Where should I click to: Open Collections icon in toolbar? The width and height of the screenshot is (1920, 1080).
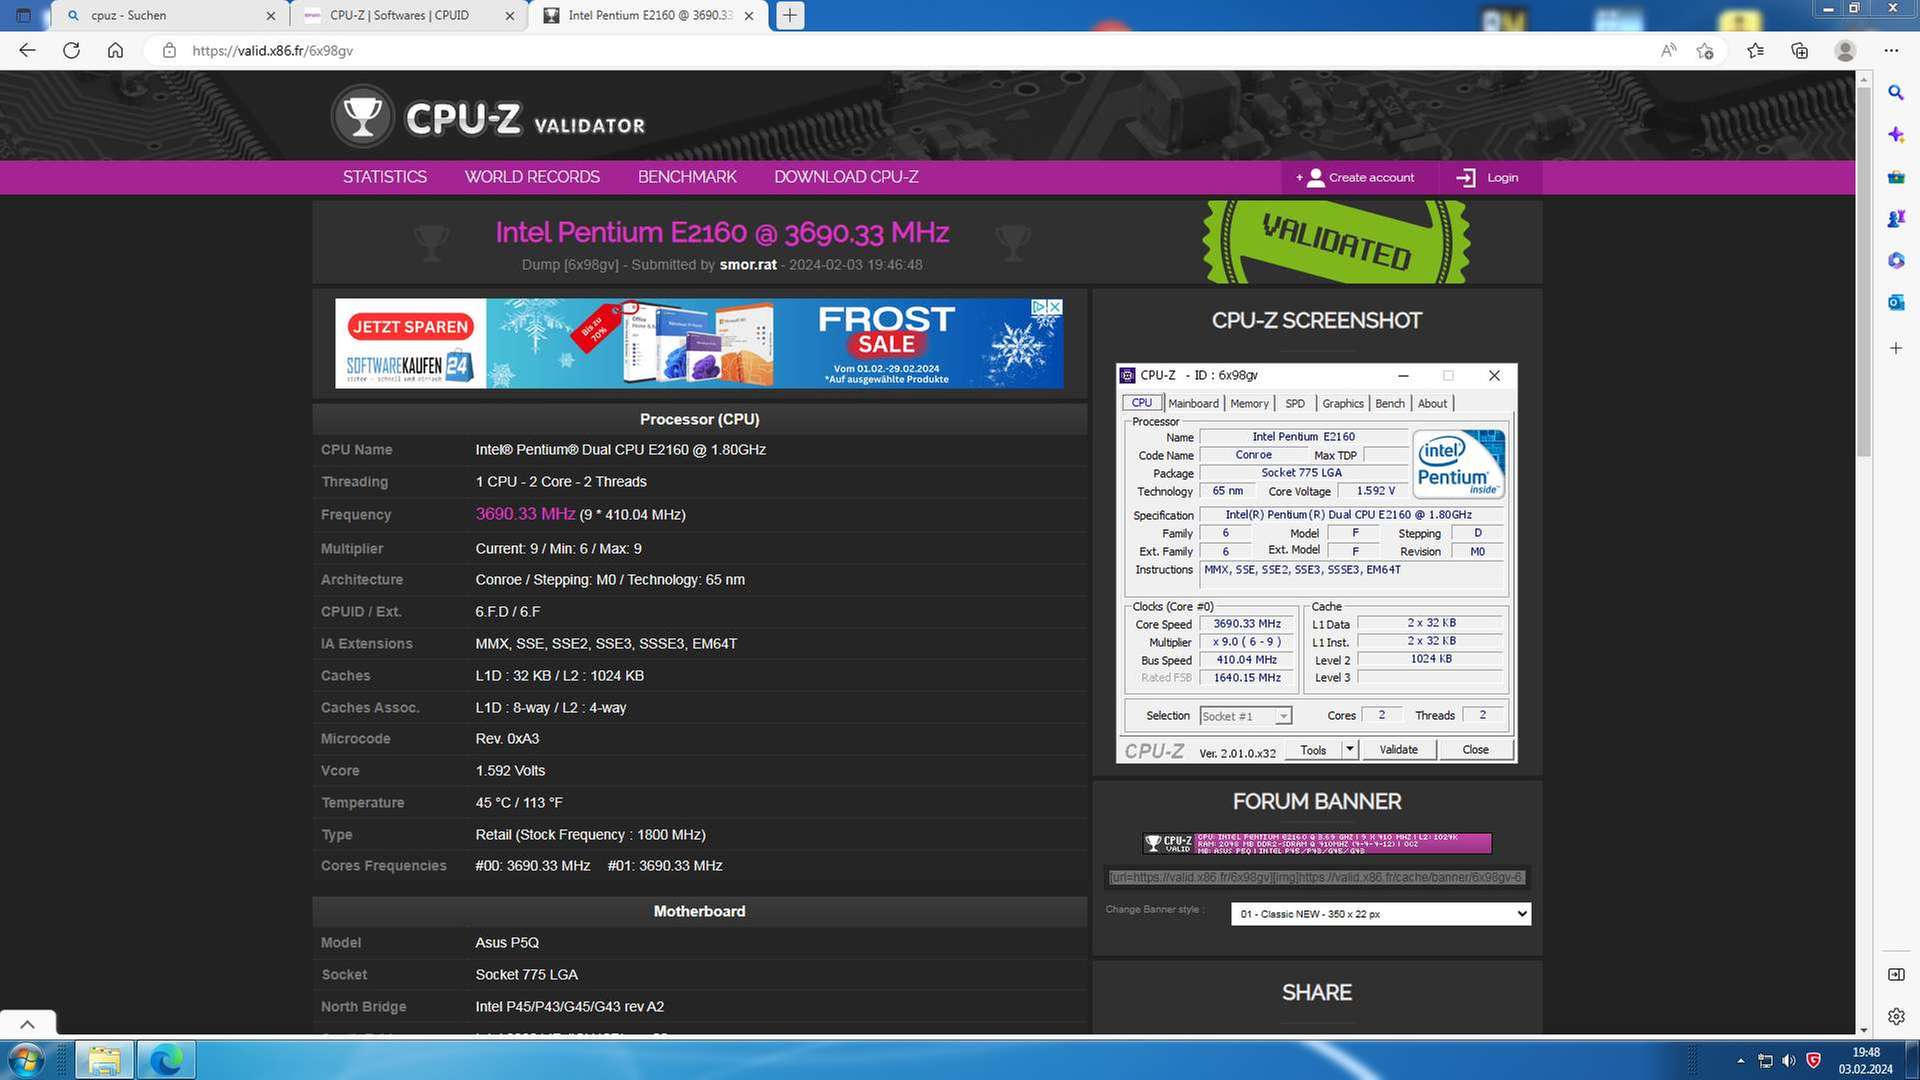pyautogui.click(x=1800, y=50)
